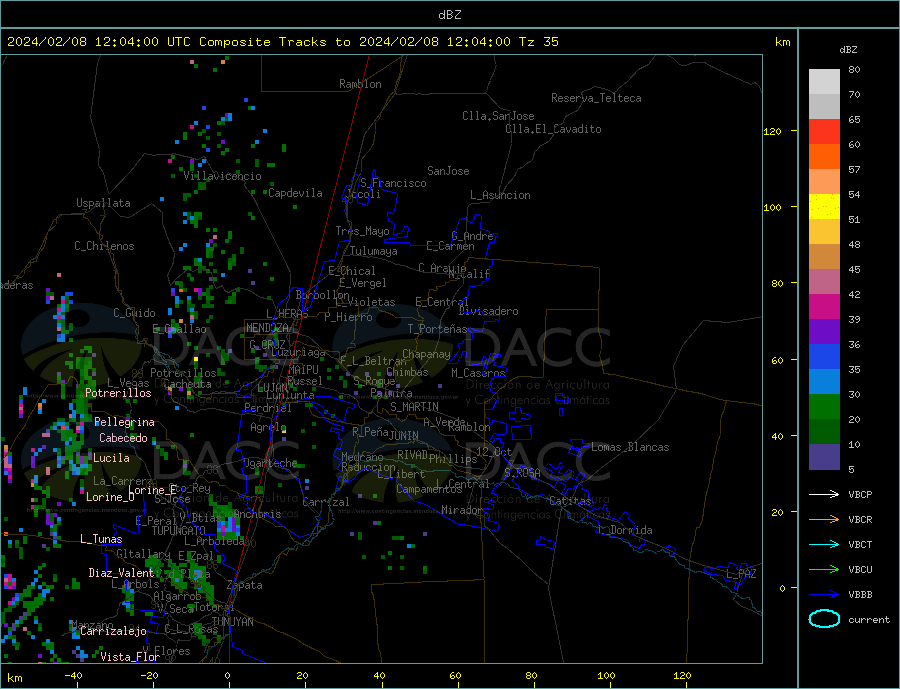Image resolution: width=900 pixels, height=689 pixels.
Task: Click the white VBCP arrow legend icon
Action: point(824,494)
